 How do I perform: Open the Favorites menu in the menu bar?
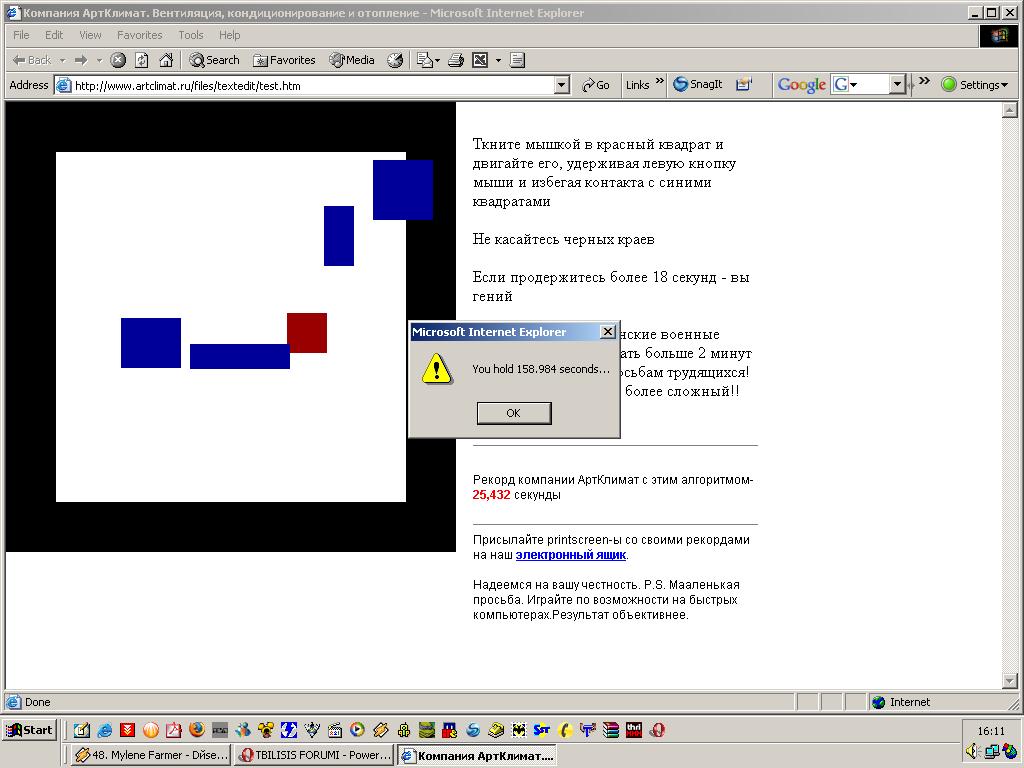tap(139, 35)
